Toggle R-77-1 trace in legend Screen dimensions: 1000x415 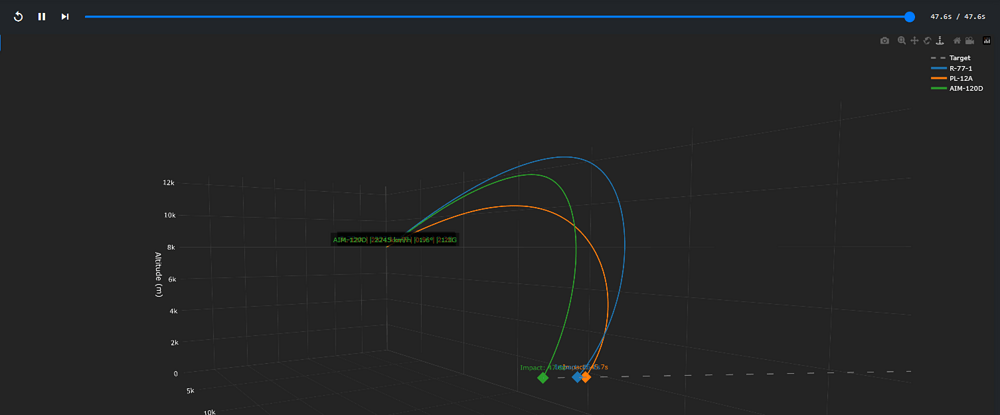point(951,68)
